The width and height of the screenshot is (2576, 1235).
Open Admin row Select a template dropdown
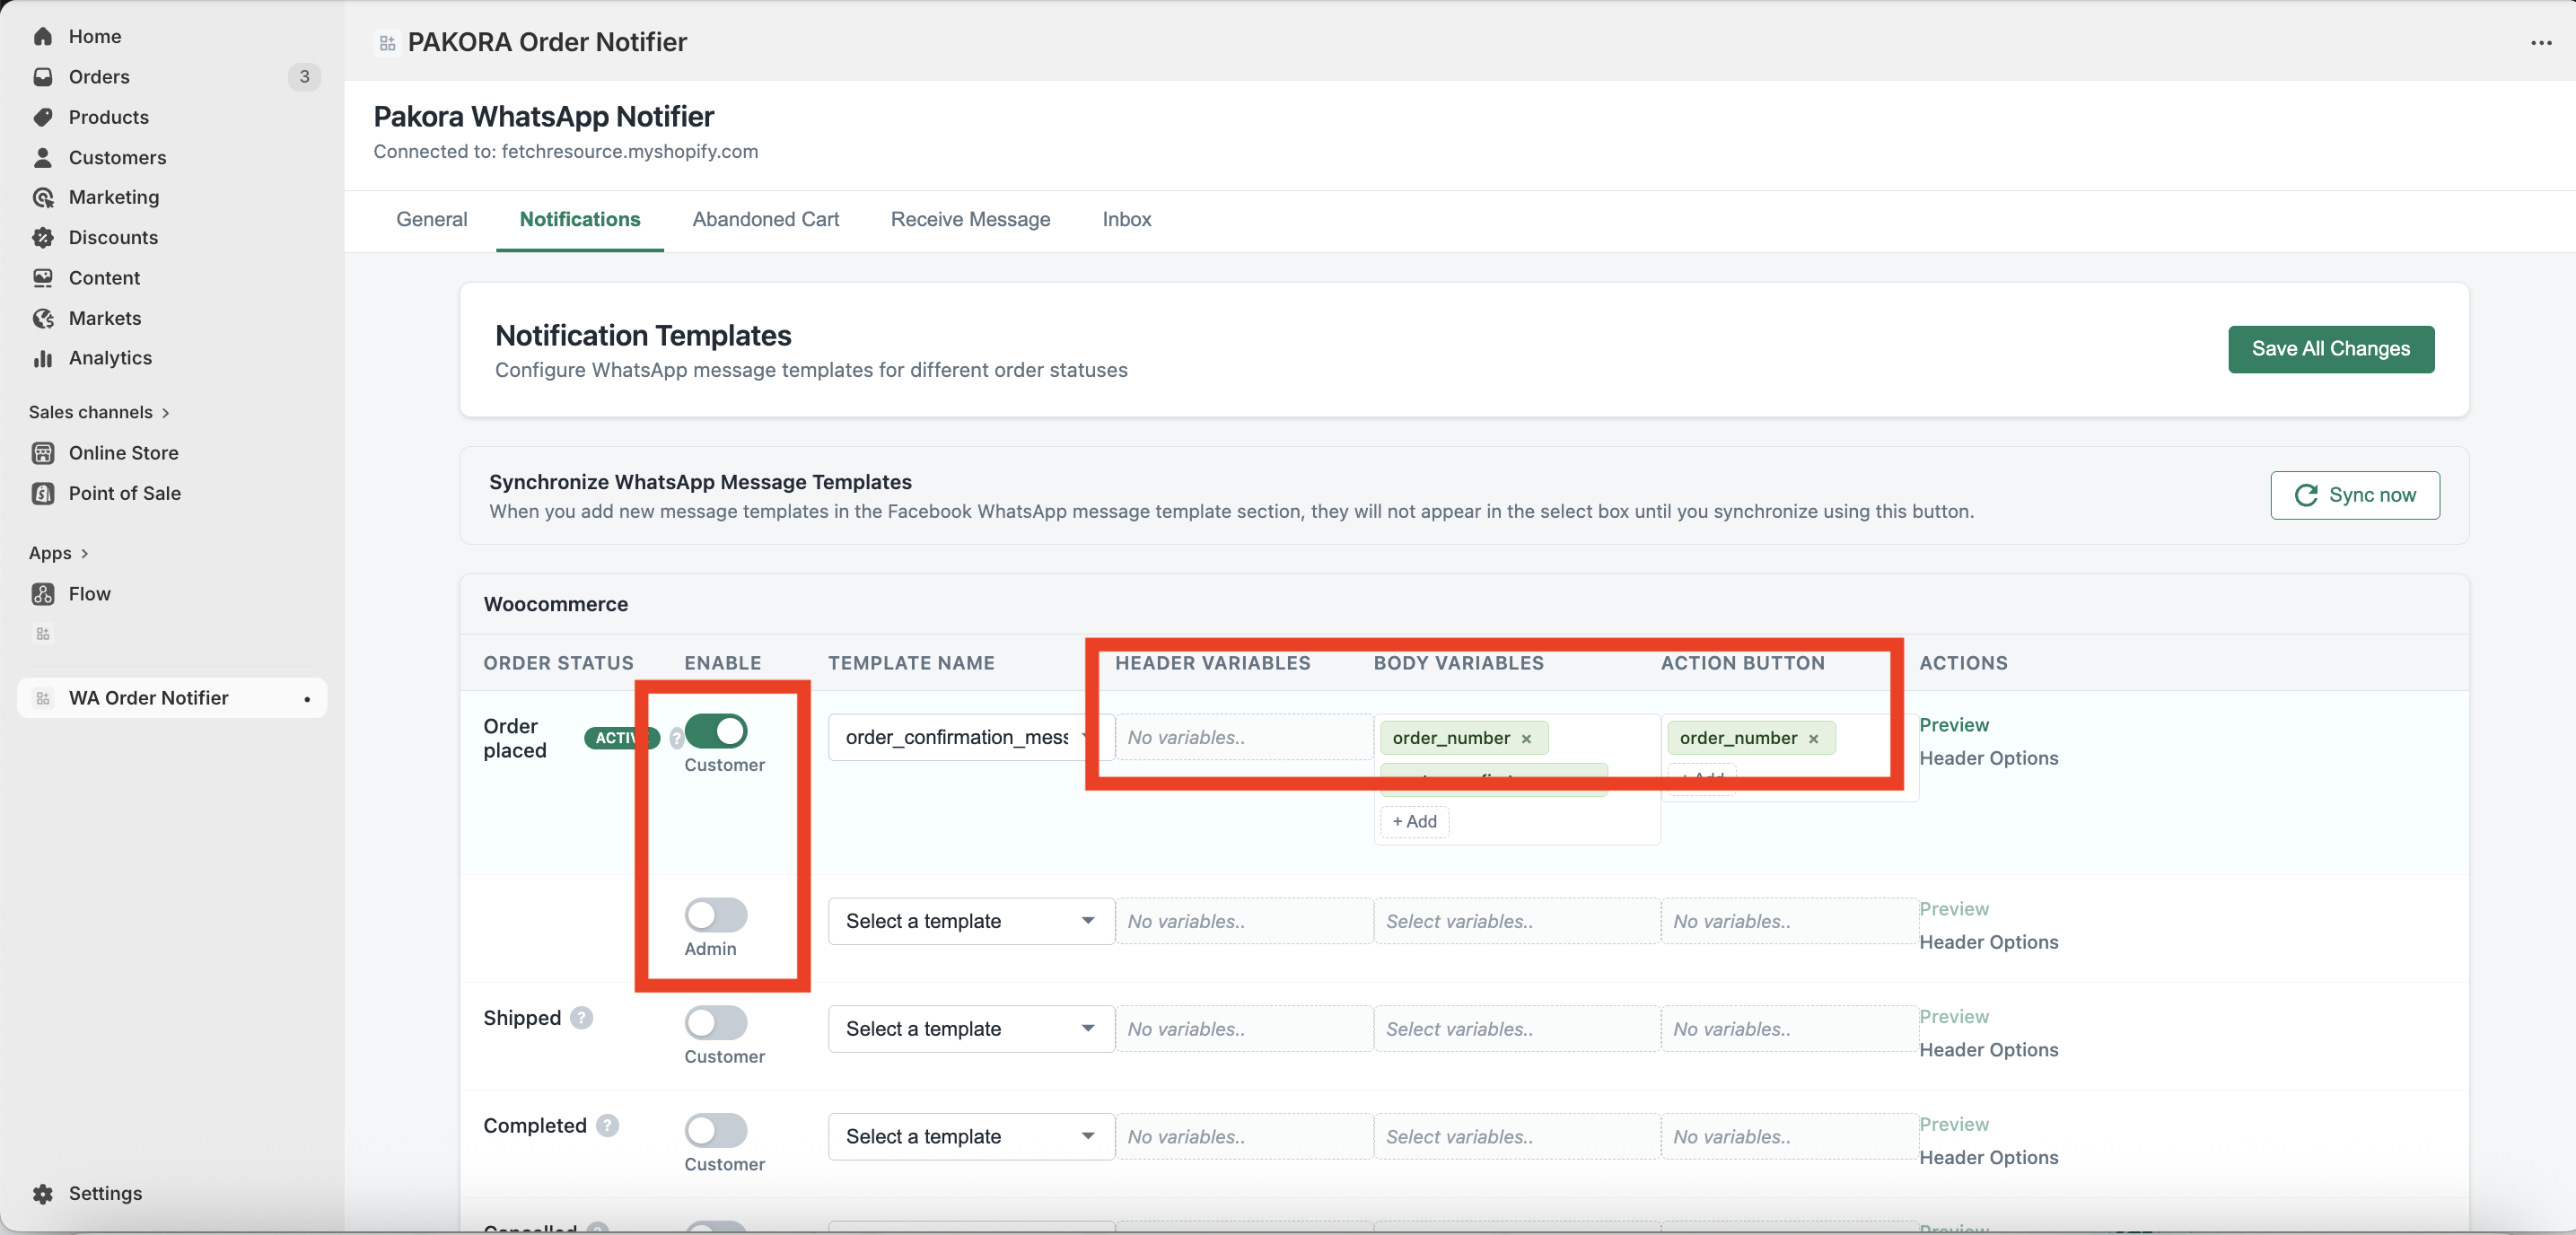click(971, 921)
